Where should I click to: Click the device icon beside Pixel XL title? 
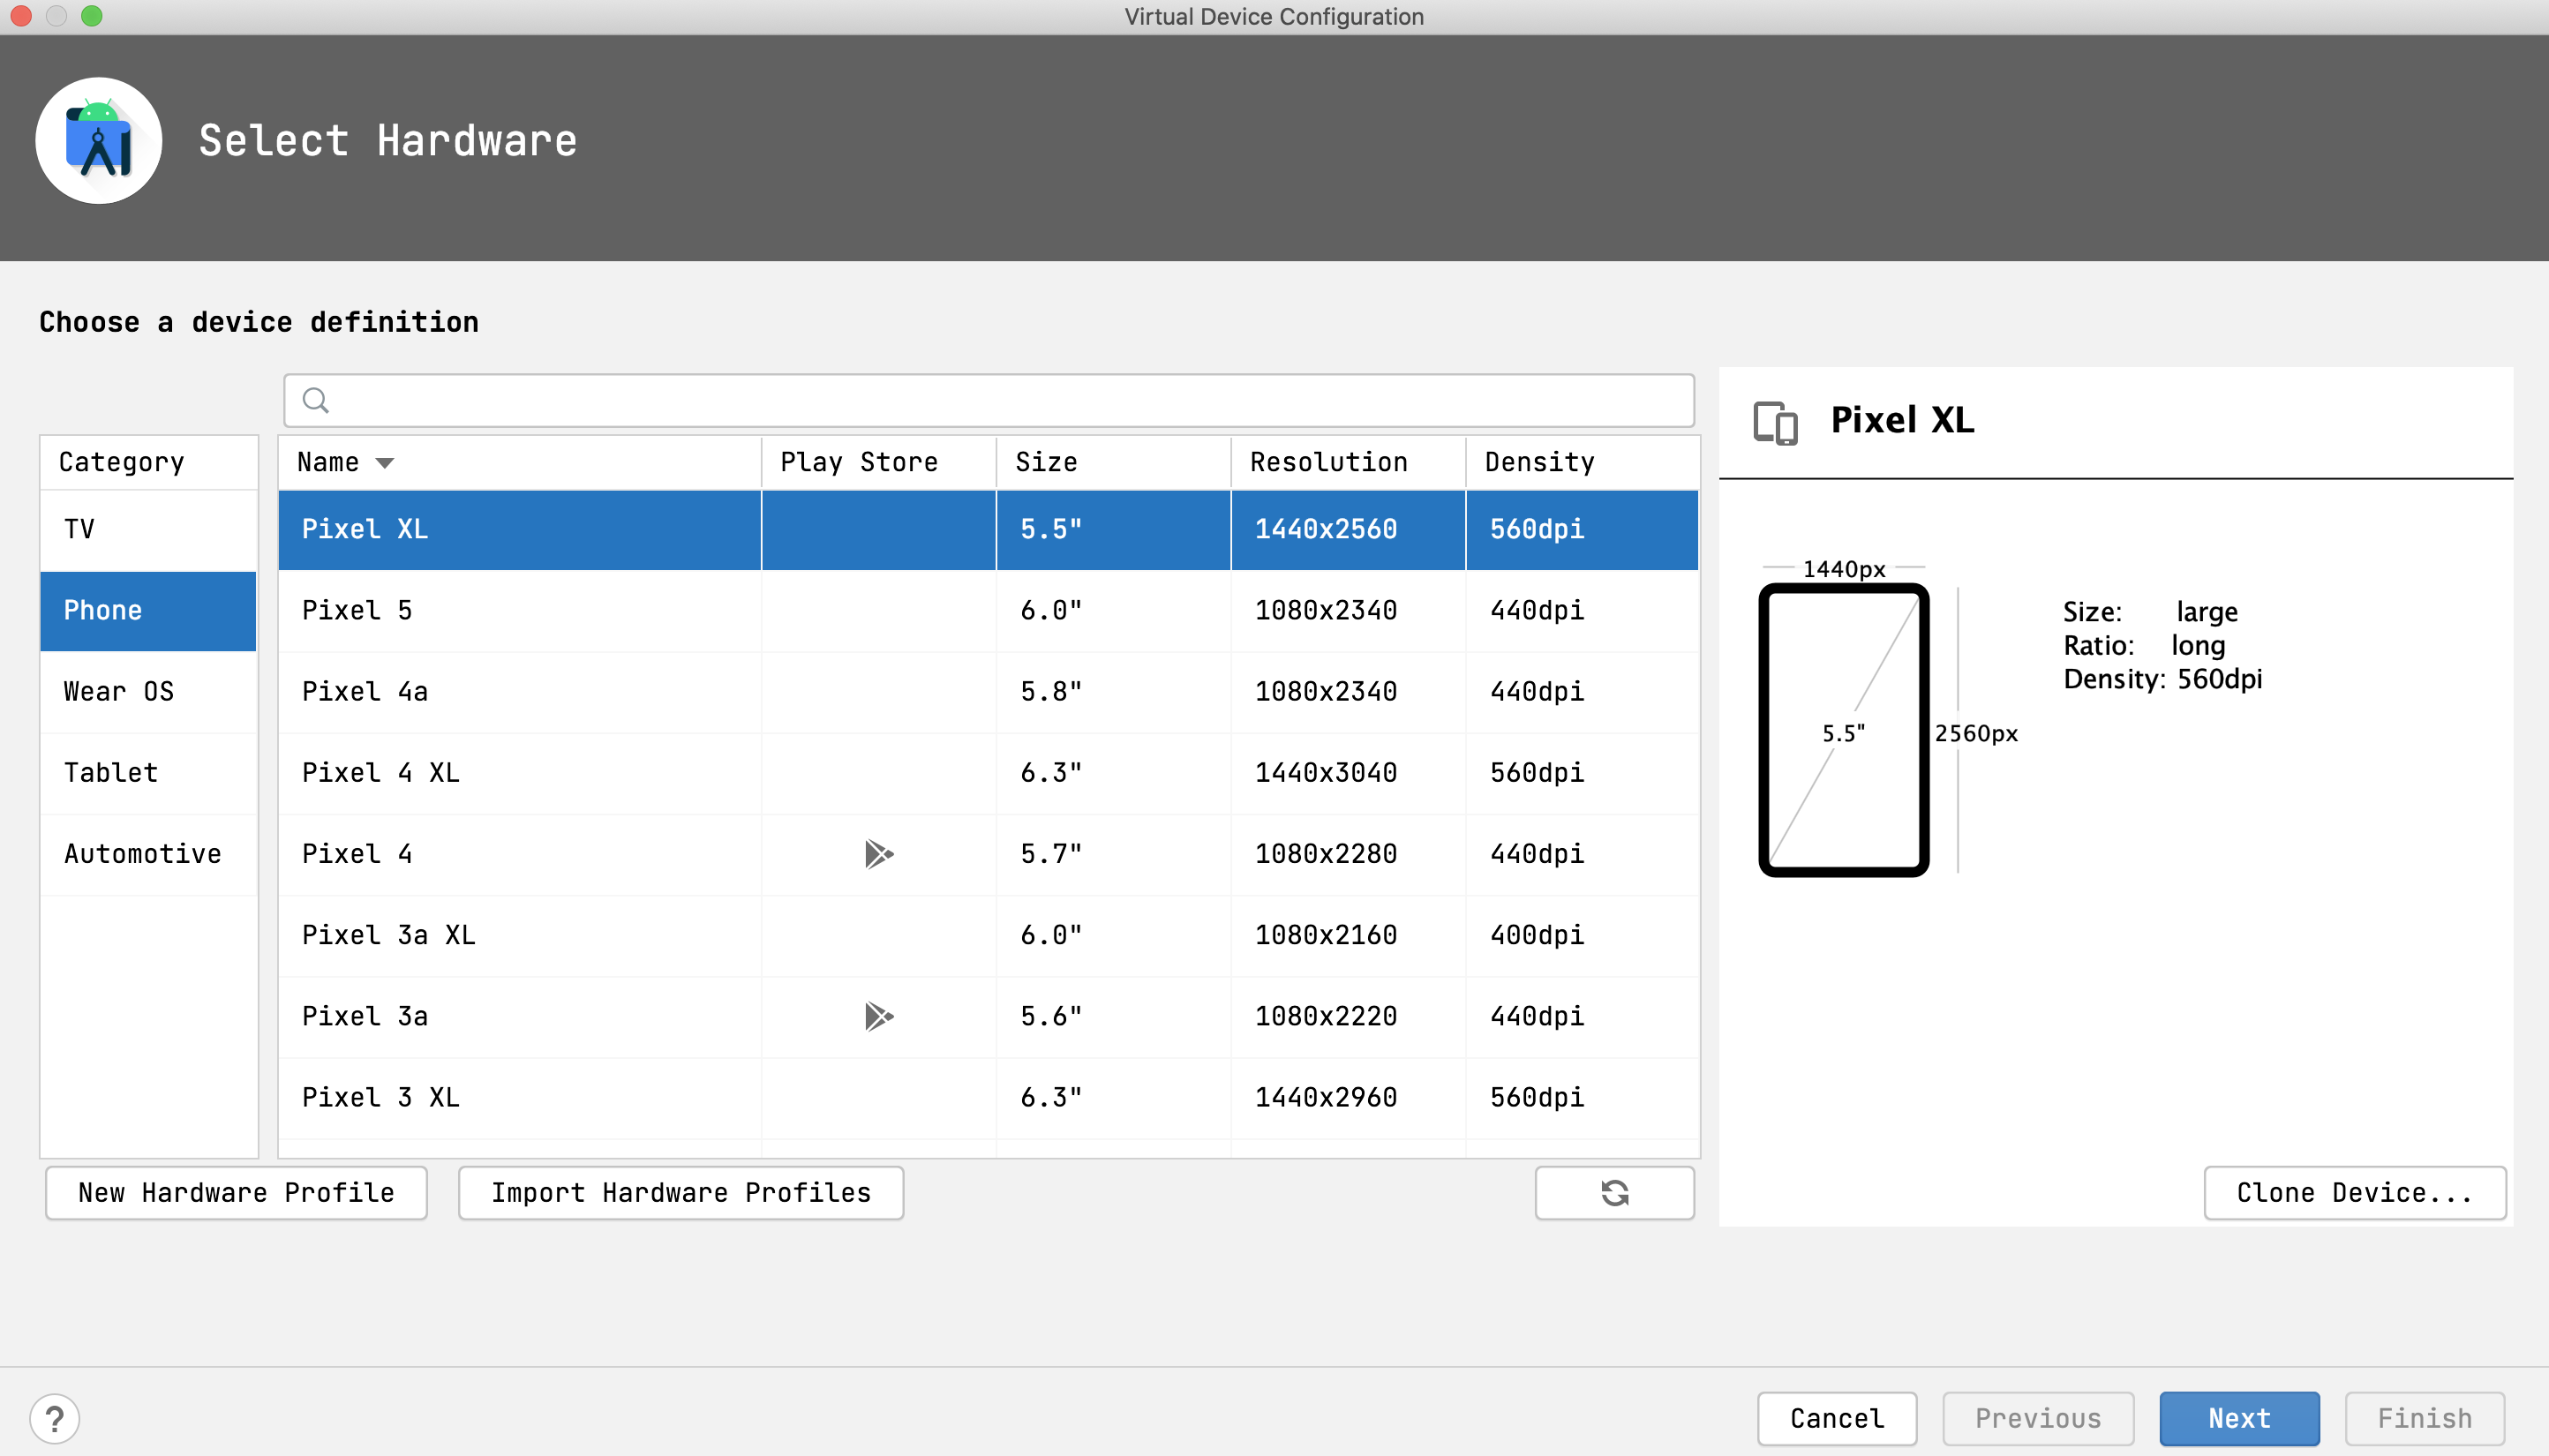(x=1776, y=422)
